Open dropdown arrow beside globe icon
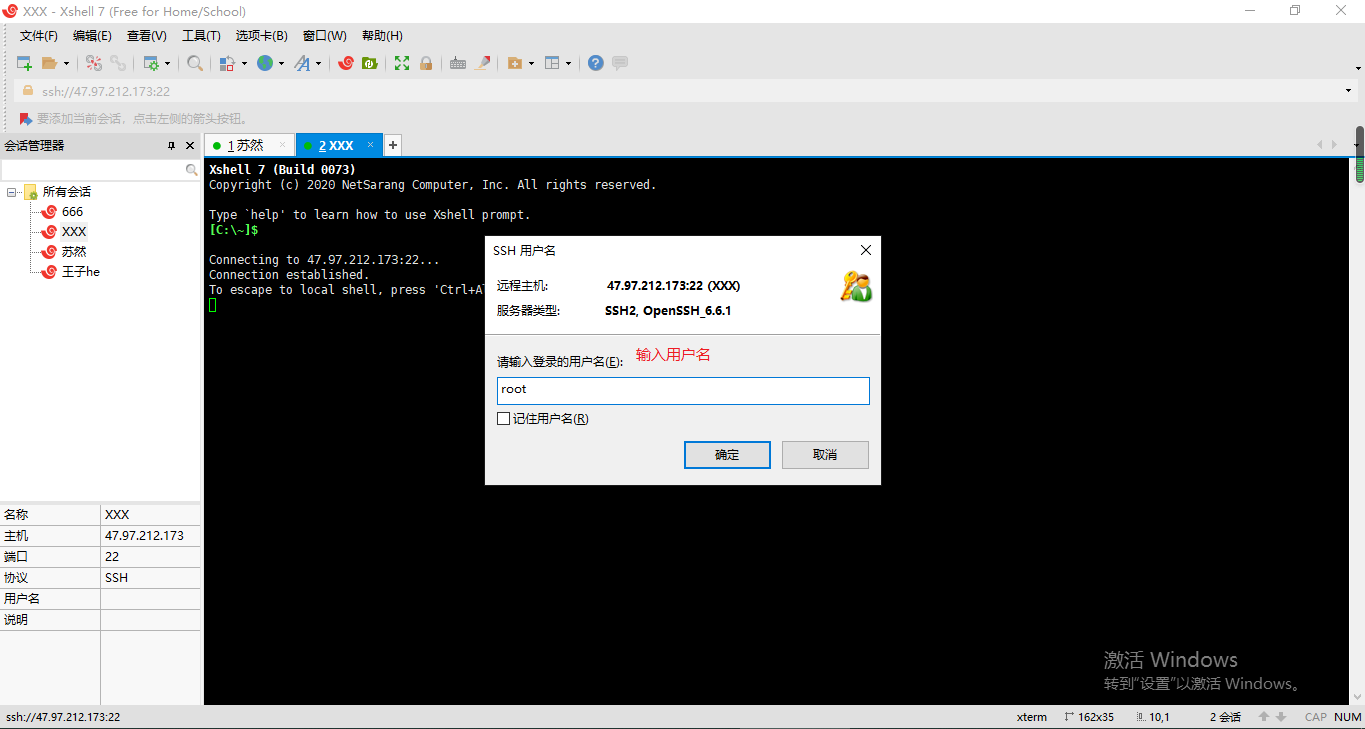 pos(282,63)
